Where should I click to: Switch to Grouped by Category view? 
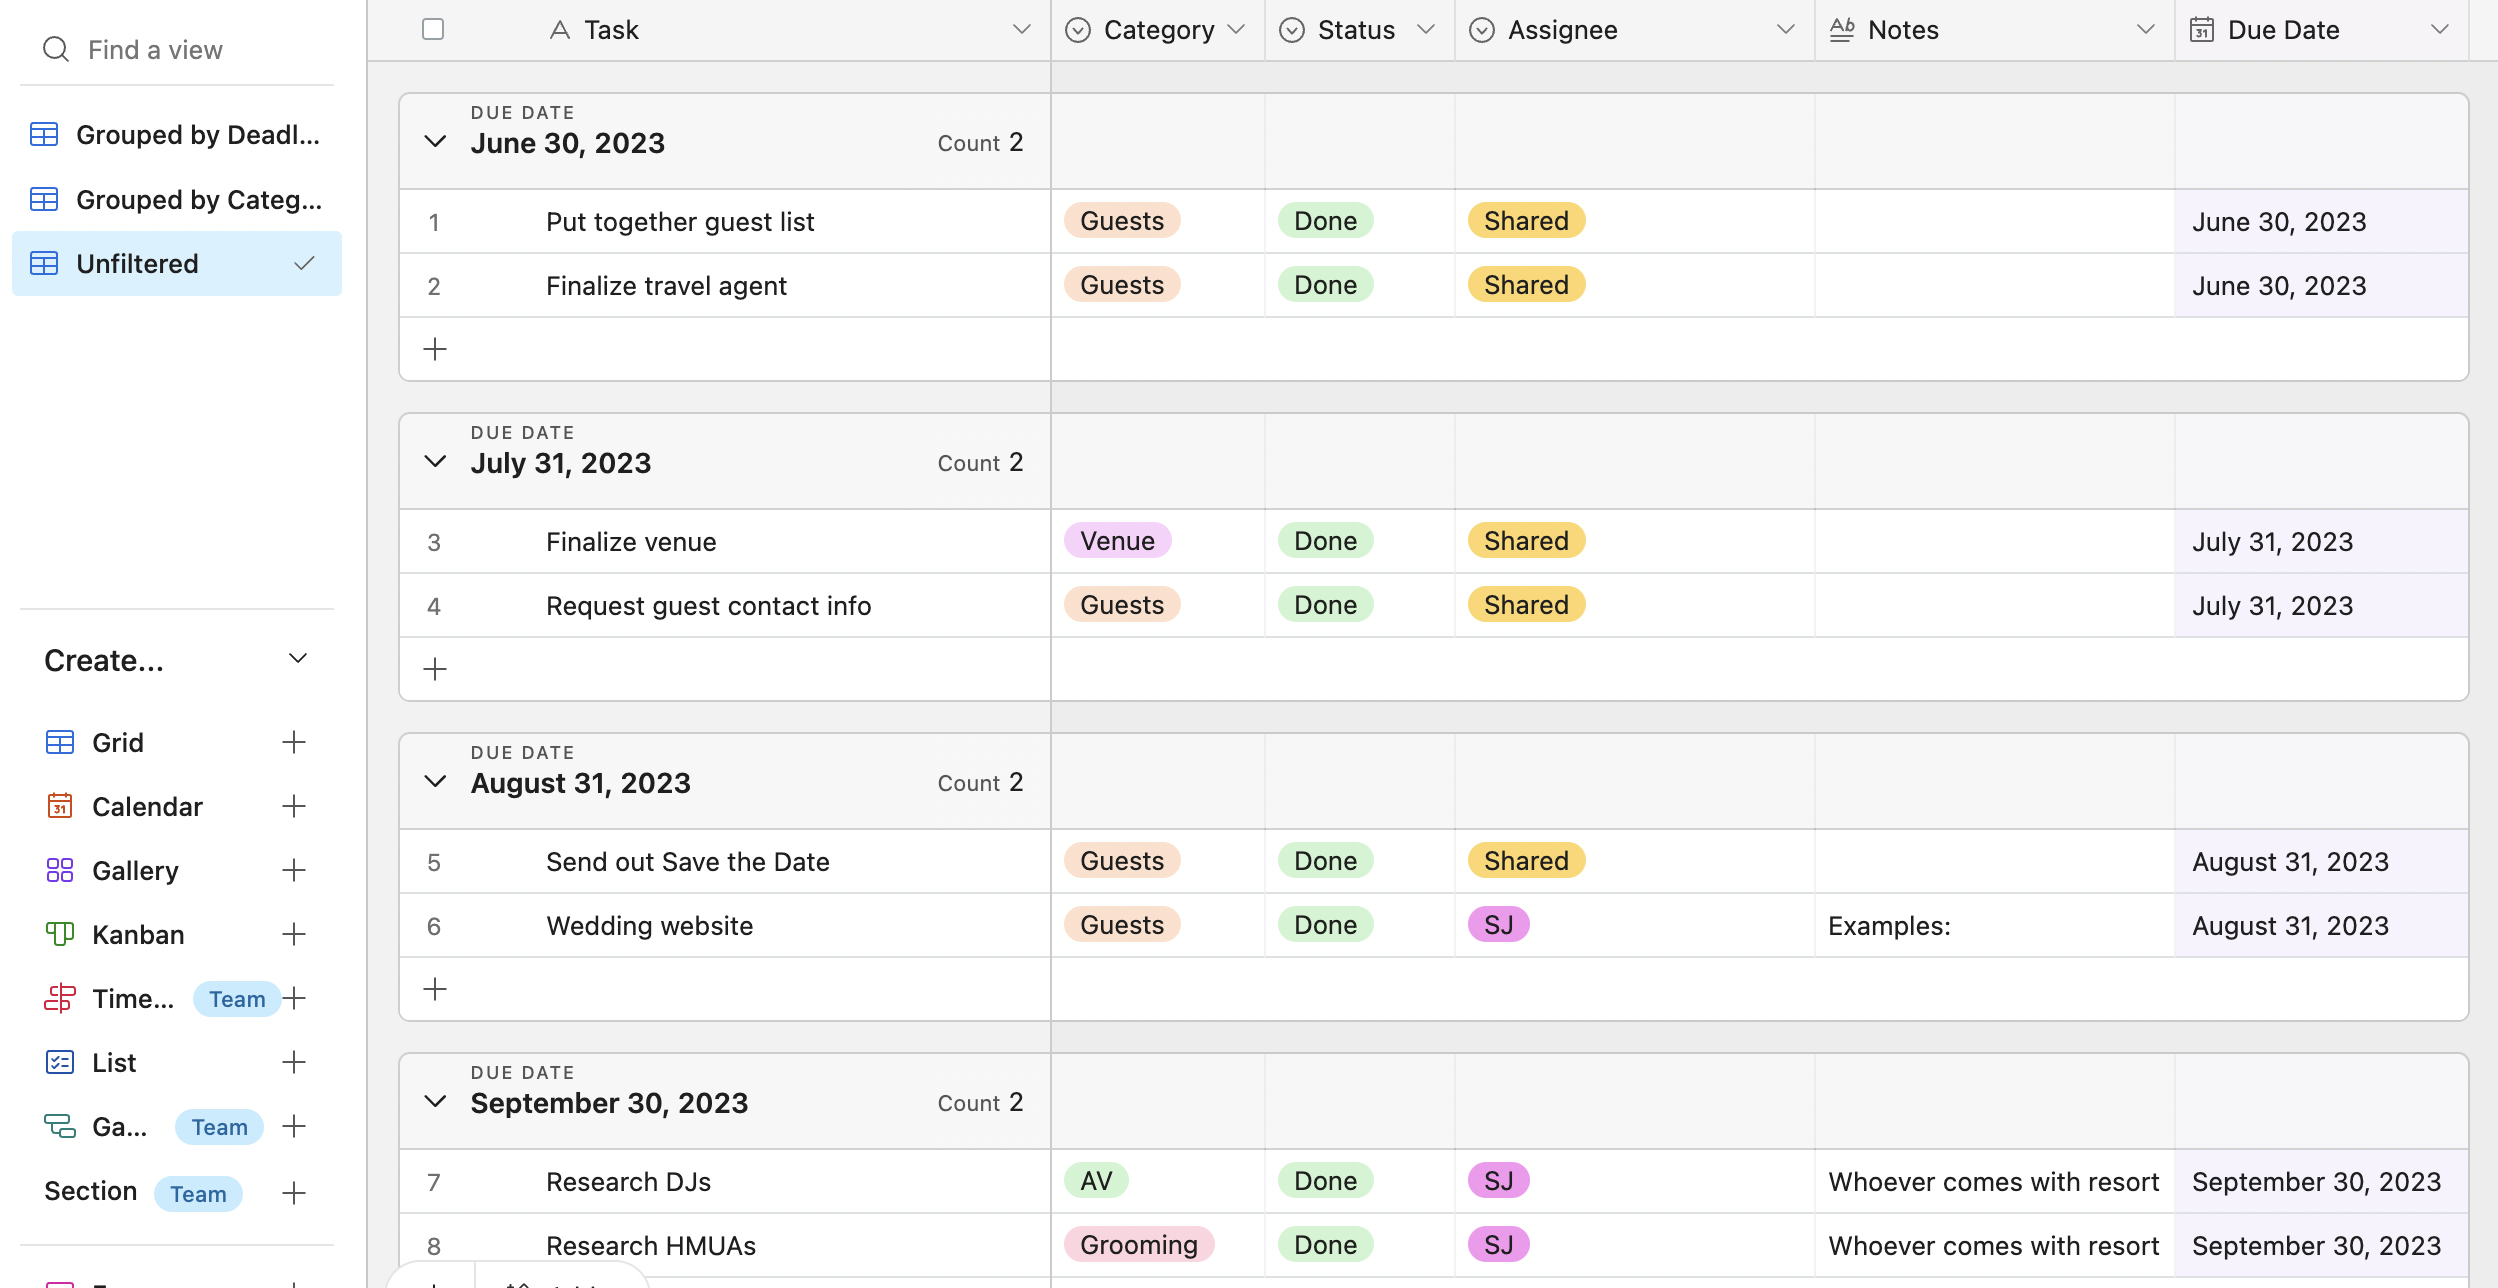196,199
